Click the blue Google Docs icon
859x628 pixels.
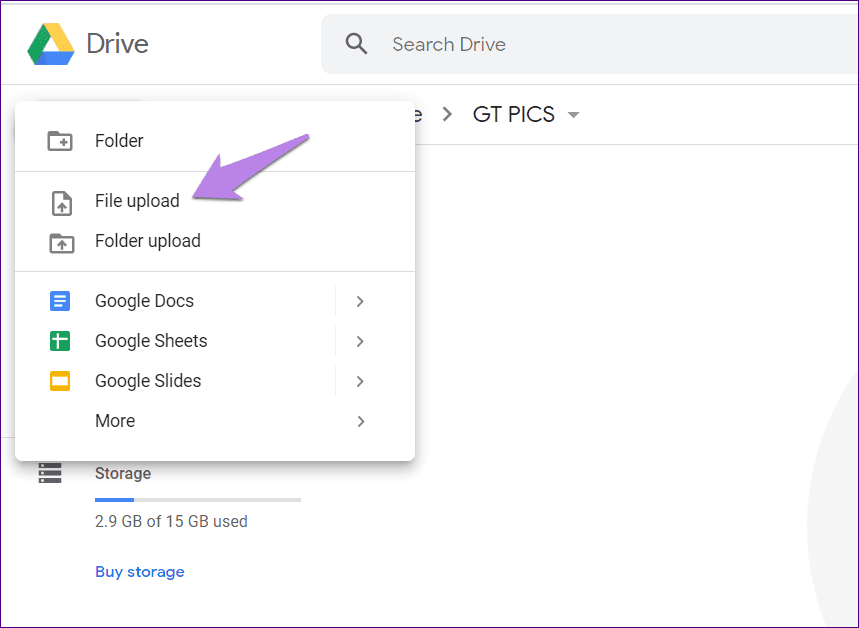(x=60, y=301)
